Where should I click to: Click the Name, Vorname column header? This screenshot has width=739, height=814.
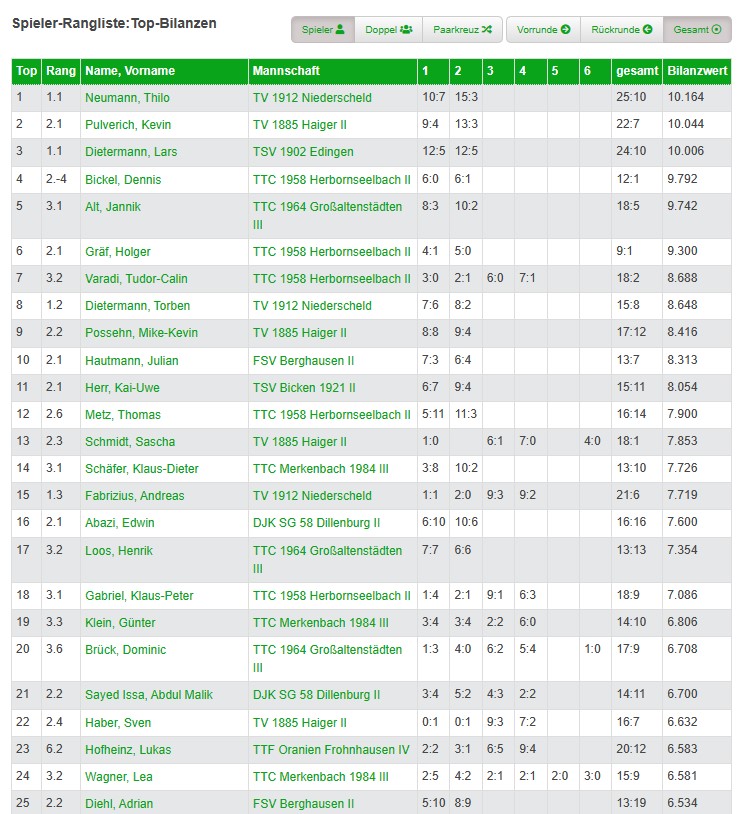coord(164,71)
